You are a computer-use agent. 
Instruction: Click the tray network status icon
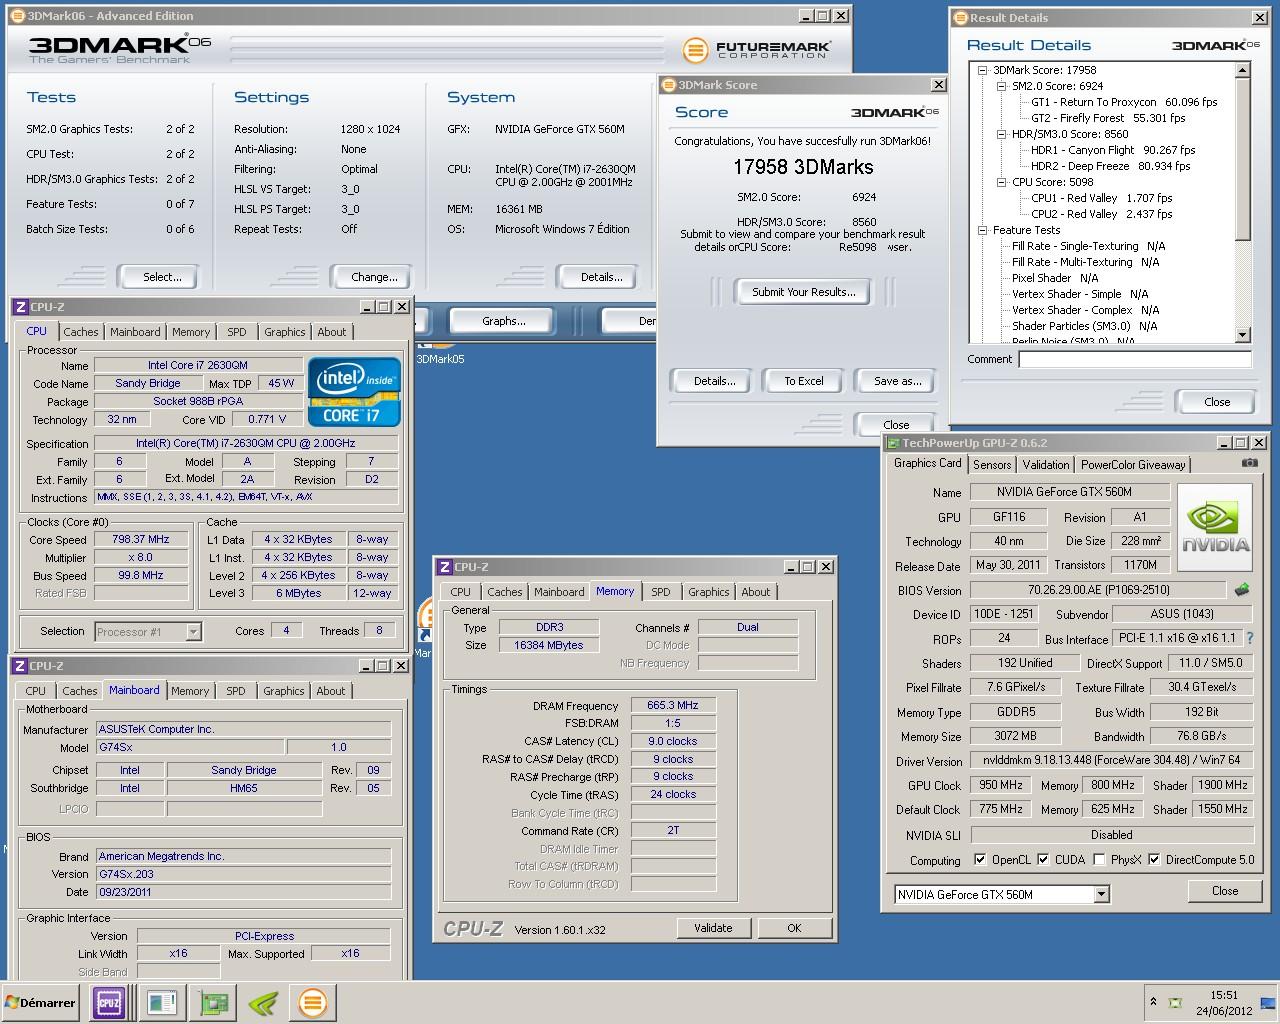click(1176, 1002)
